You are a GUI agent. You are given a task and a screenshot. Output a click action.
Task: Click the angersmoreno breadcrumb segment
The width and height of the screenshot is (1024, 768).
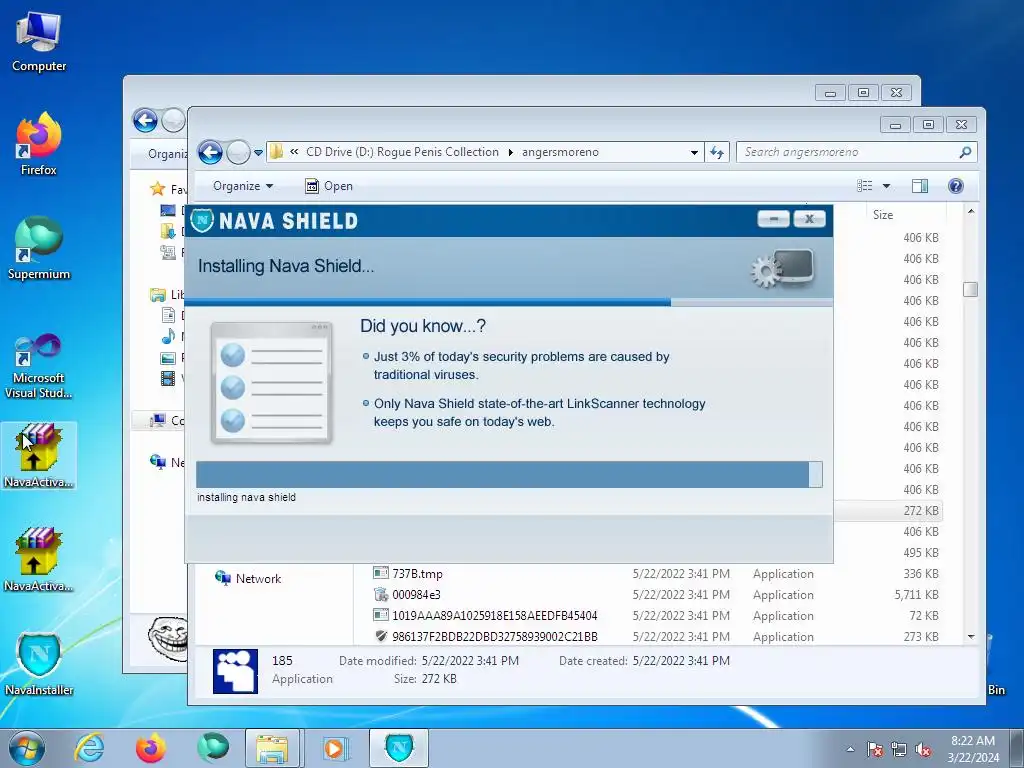click(560, 152)
